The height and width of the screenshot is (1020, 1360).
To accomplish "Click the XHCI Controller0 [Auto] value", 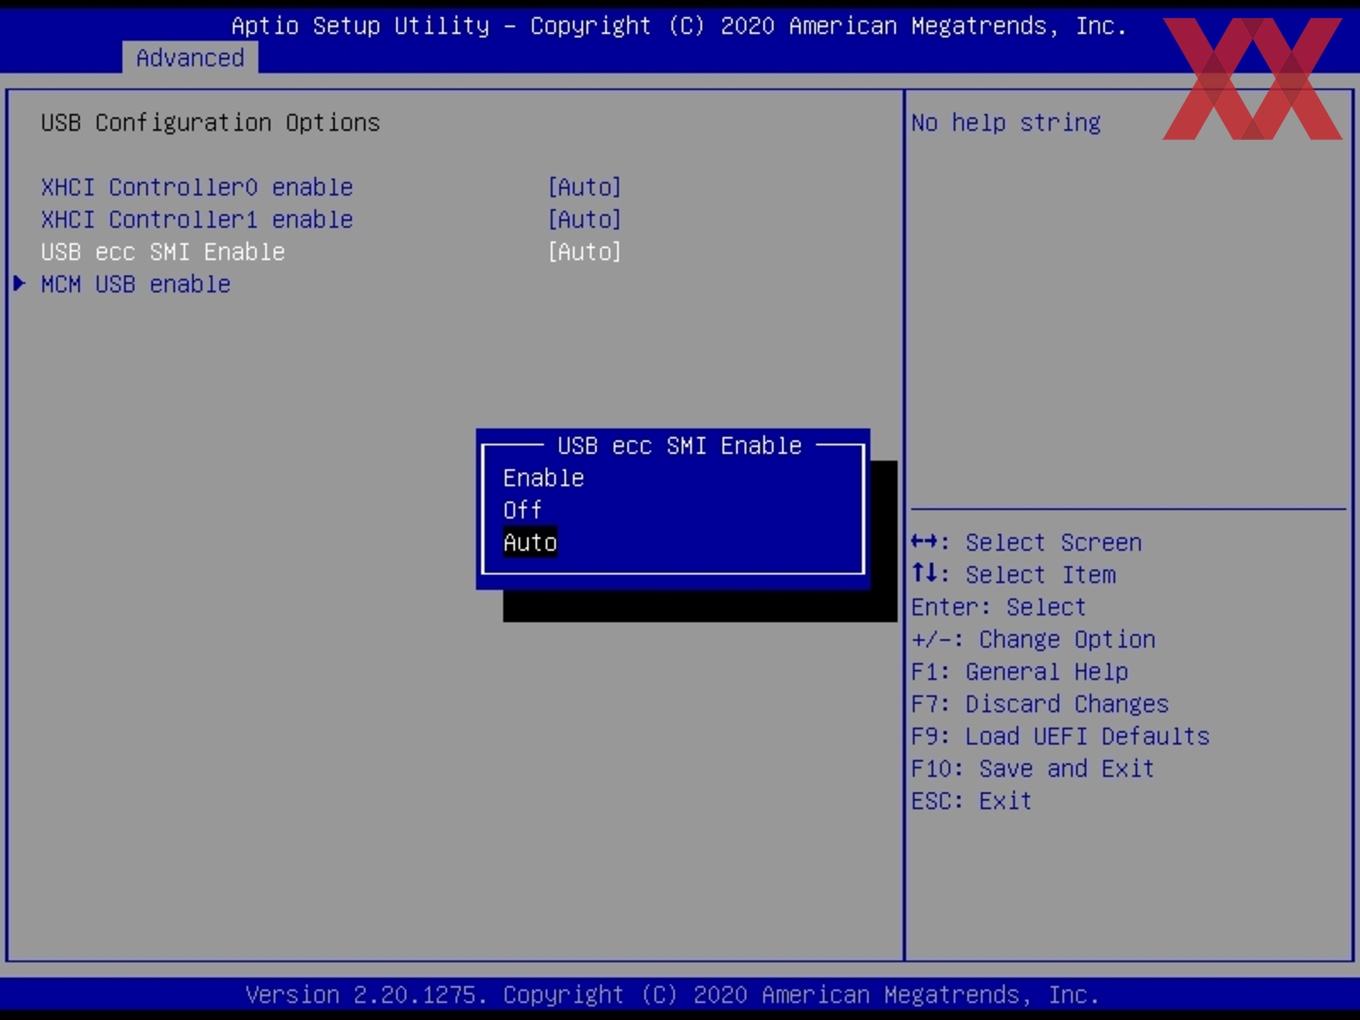I will tap(585, 187).
